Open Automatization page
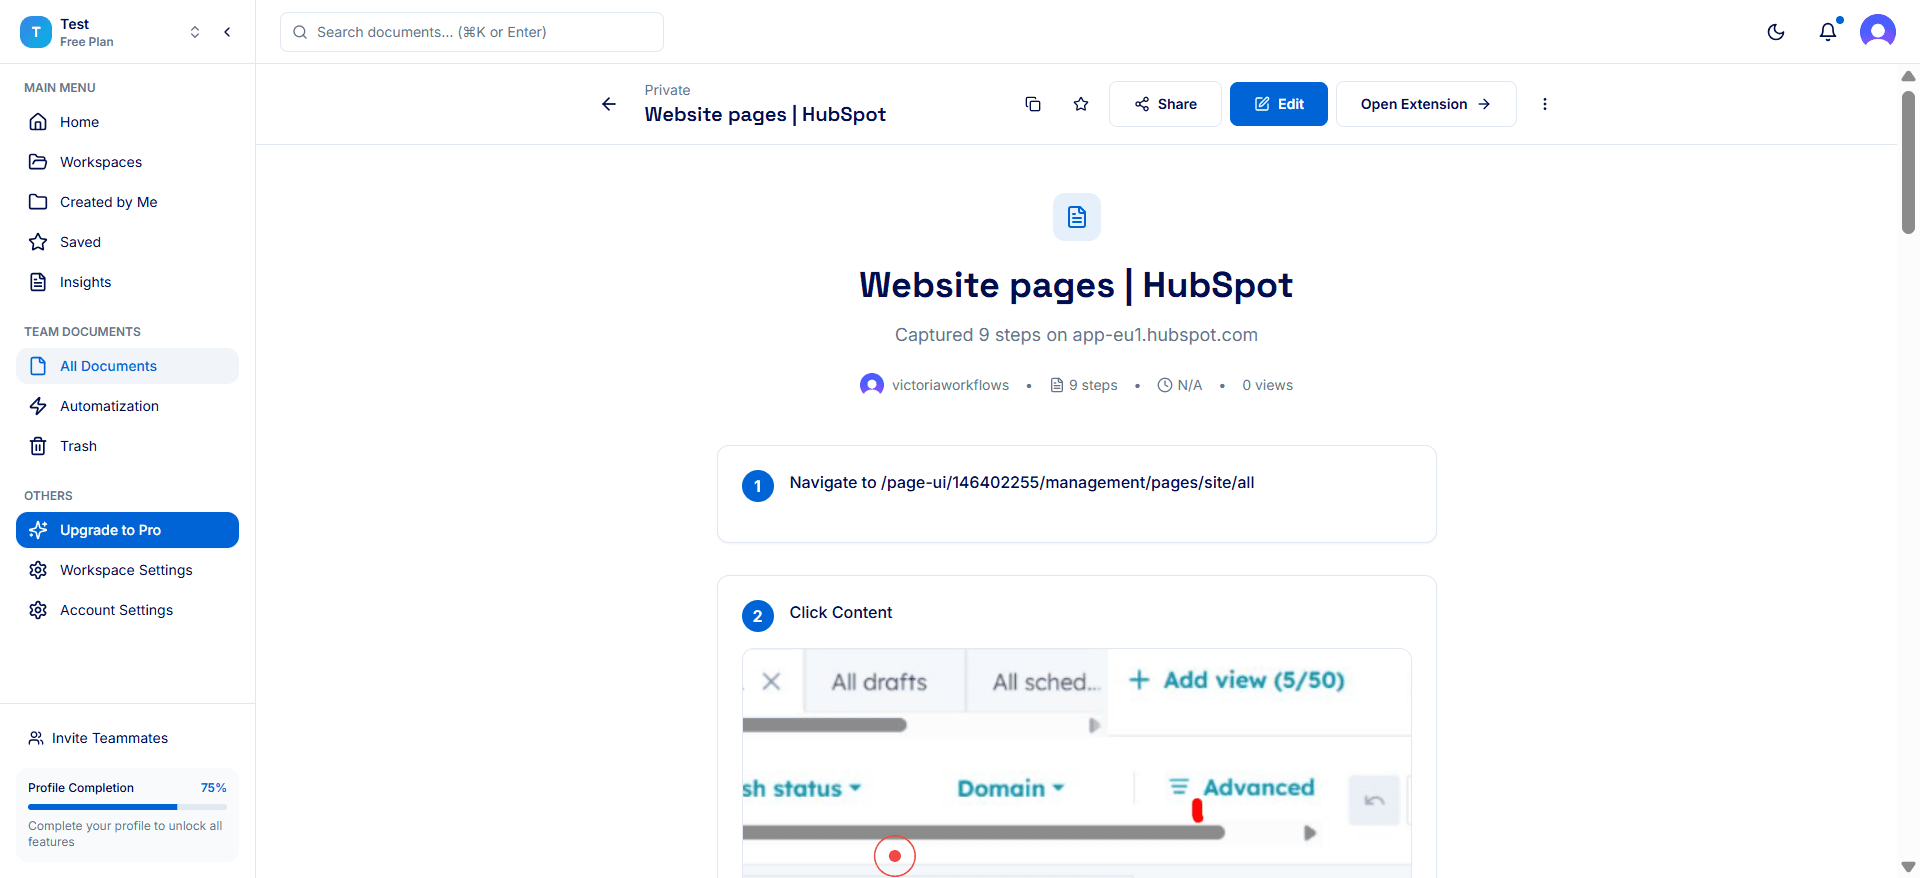Viewport: 1920px width, 878px height. (x=127, y=406)
